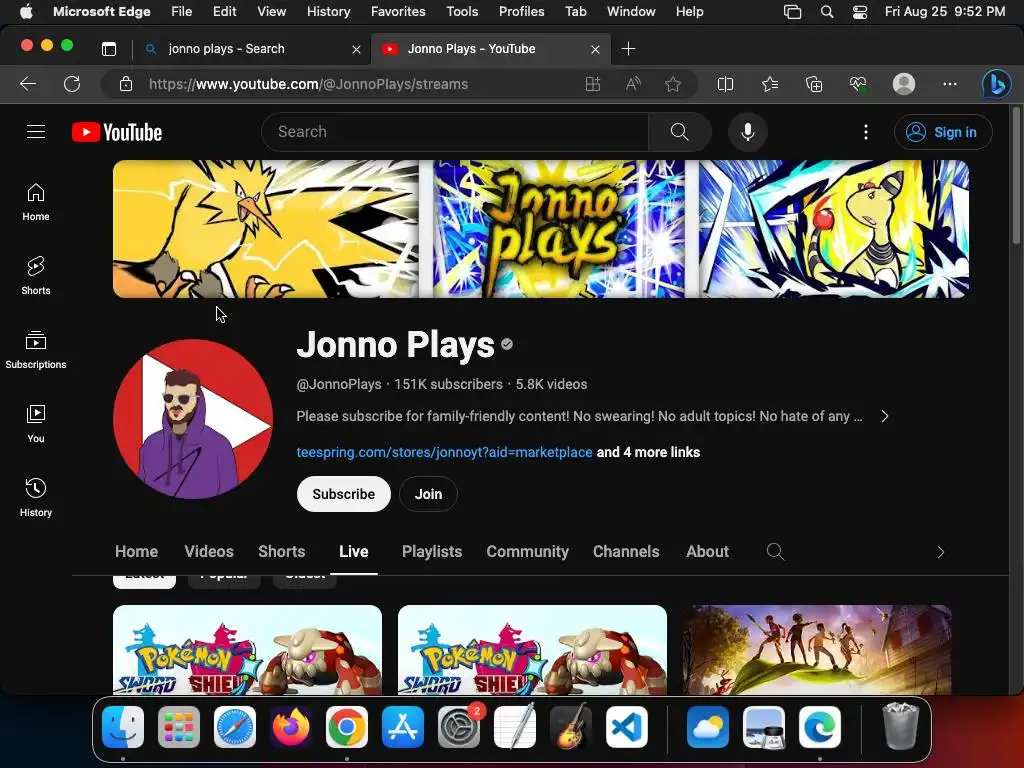Expand the channel description chevron

pyautogui.click(x=884, y=416)
